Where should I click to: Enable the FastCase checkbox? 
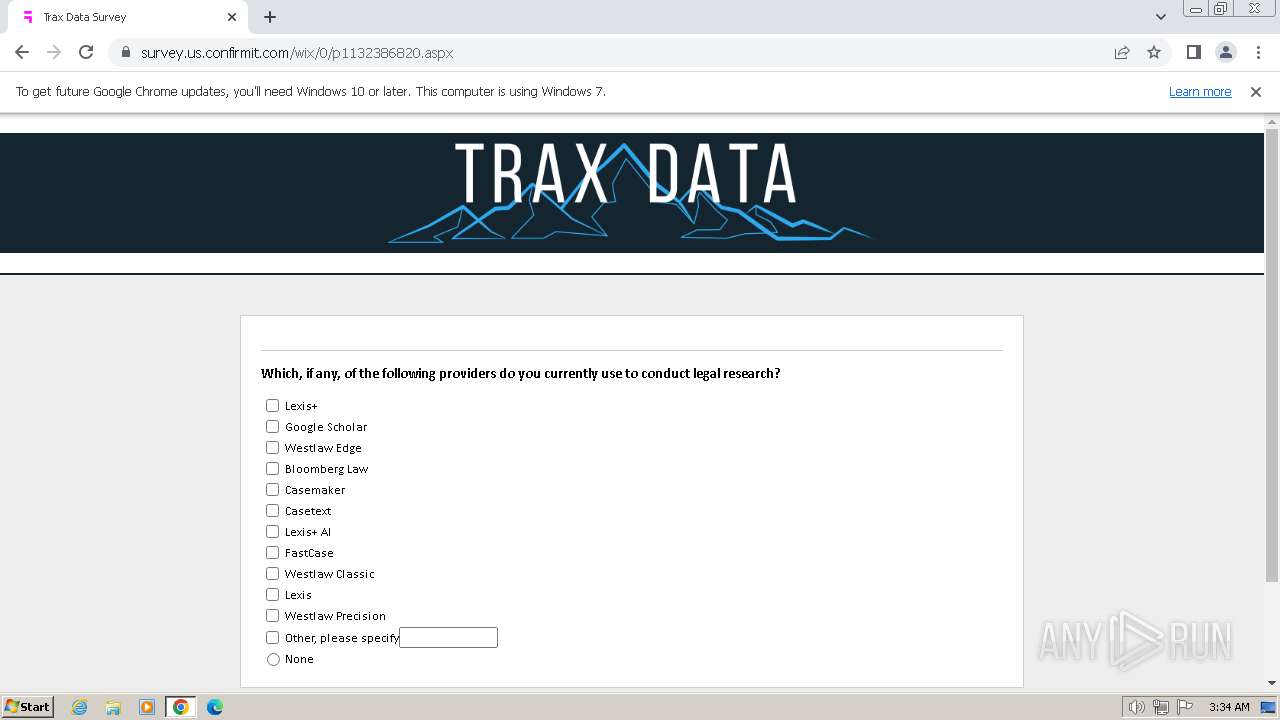click(x=272, y=552)
